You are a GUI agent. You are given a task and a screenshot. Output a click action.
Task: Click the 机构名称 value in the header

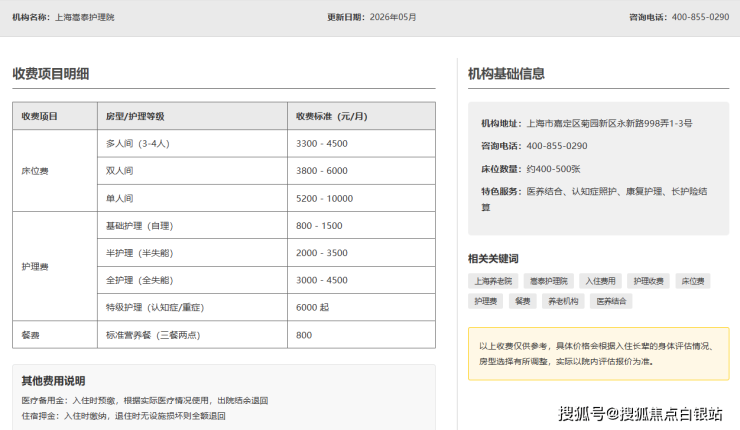click(84, 17)
